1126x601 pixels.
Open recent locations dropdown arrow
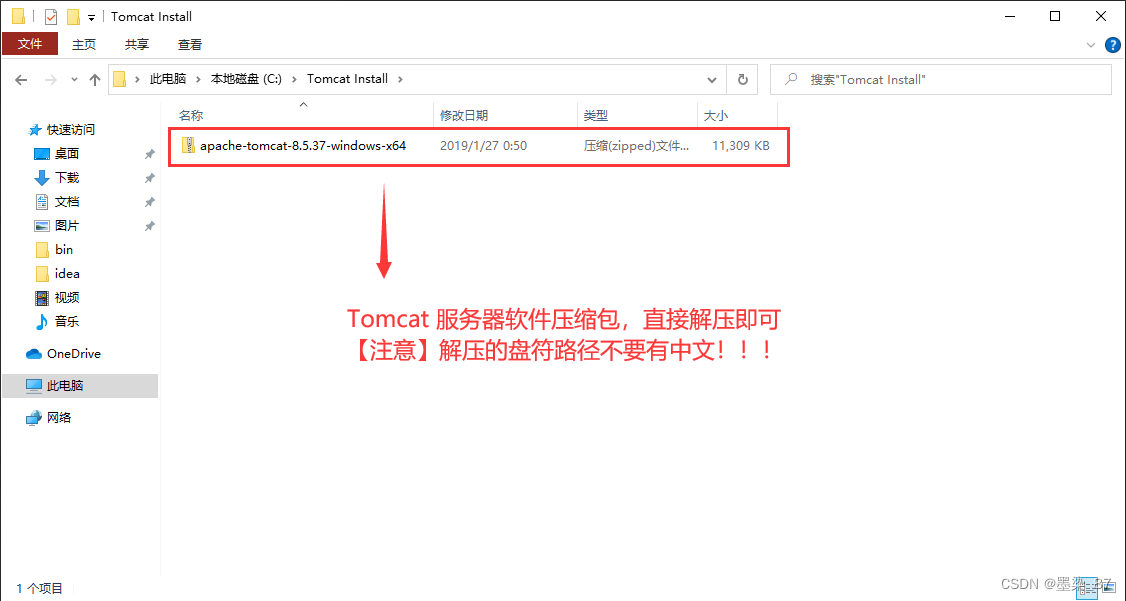74,80
